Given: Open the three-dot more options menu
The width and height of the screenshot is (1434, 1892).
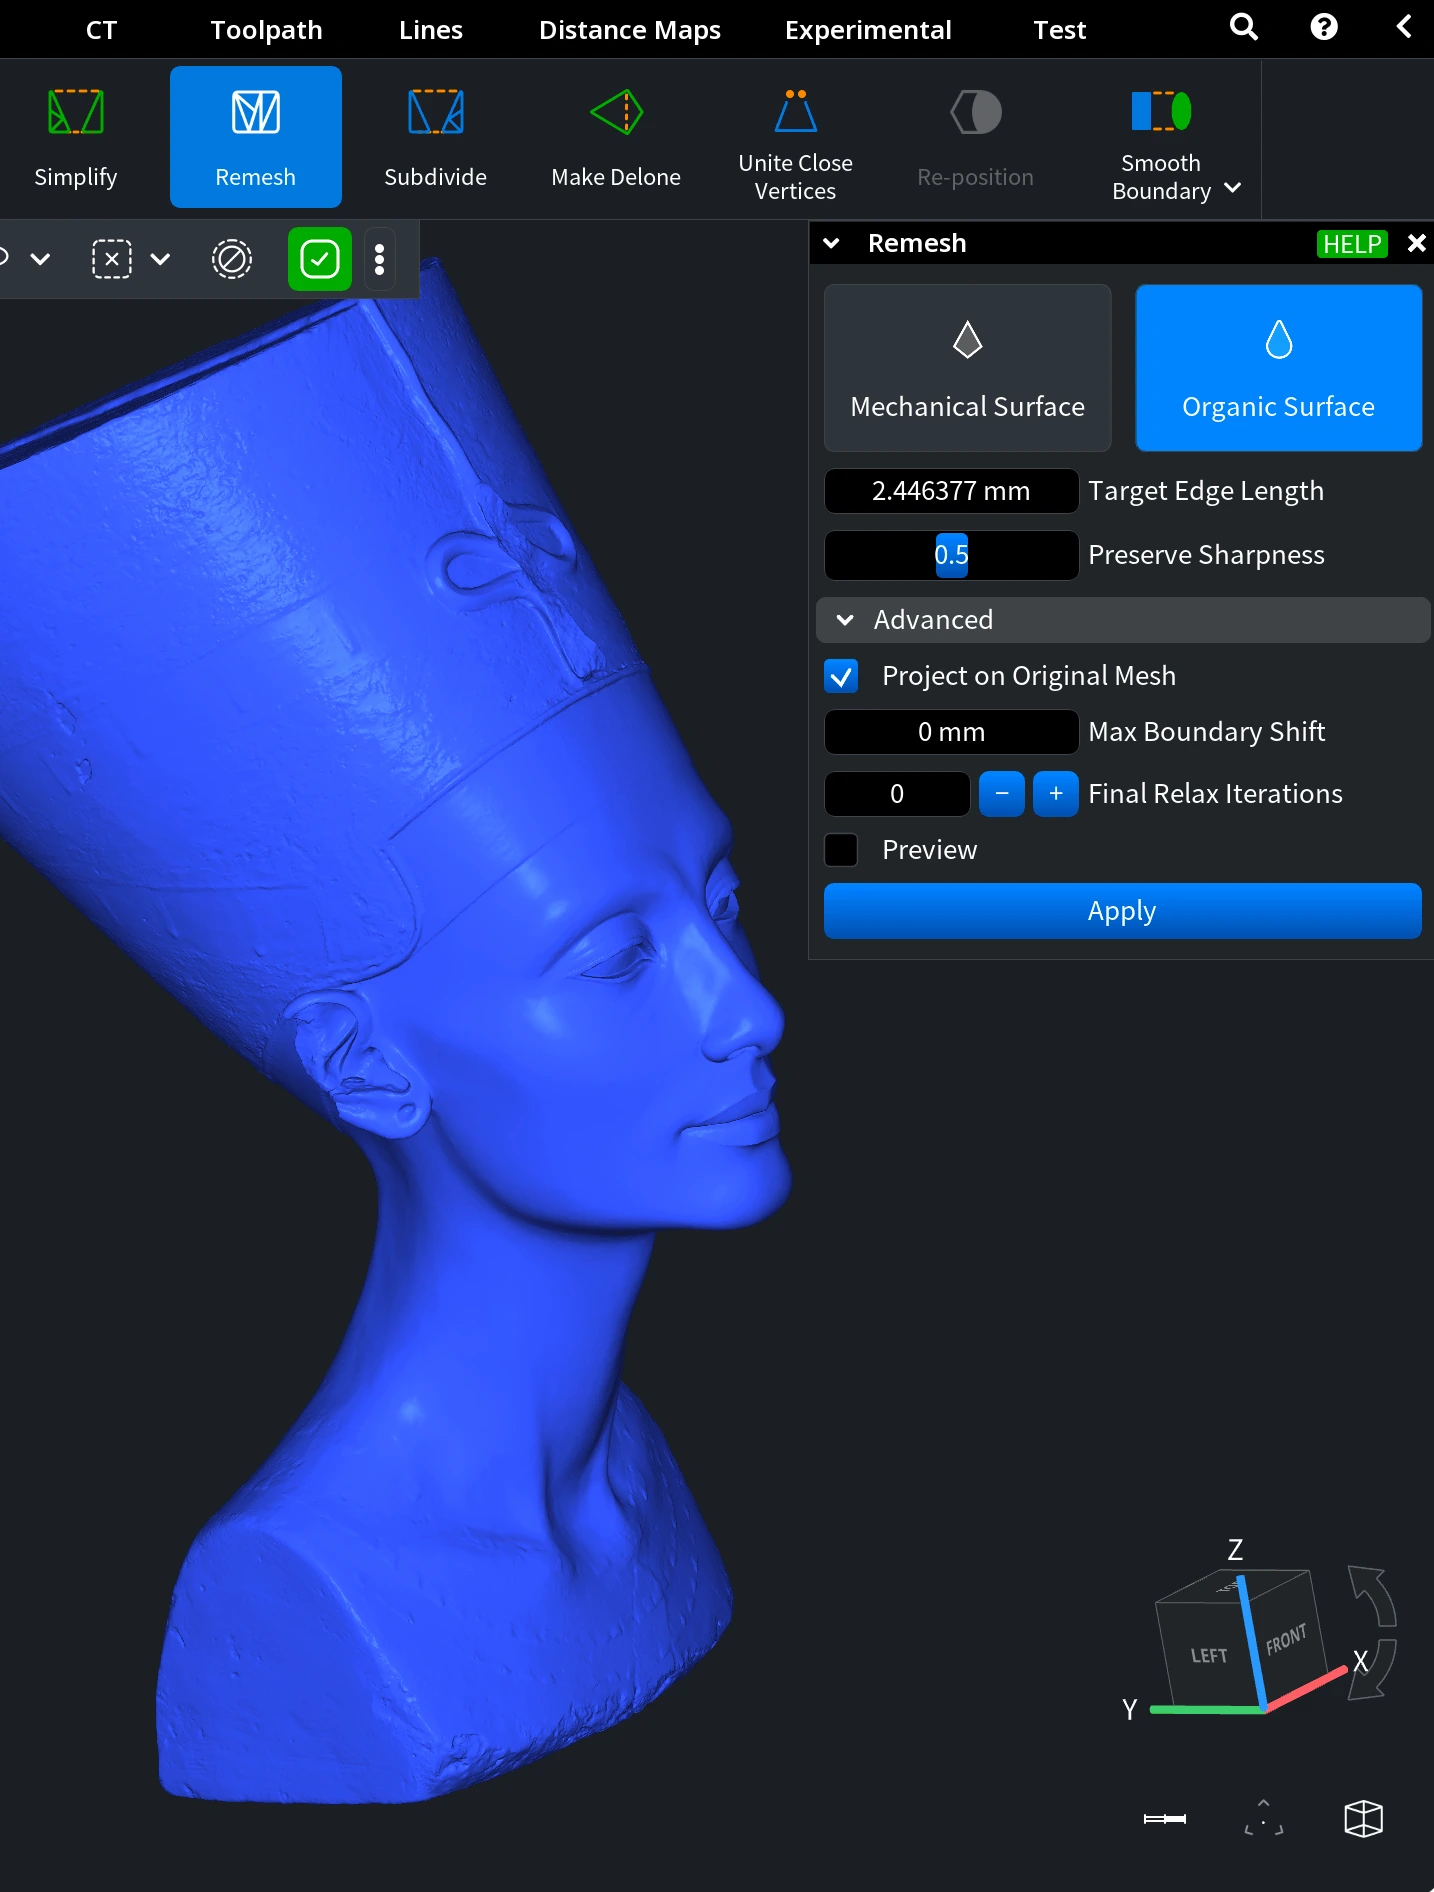Looking at the screenshot, I should [380, 259].
